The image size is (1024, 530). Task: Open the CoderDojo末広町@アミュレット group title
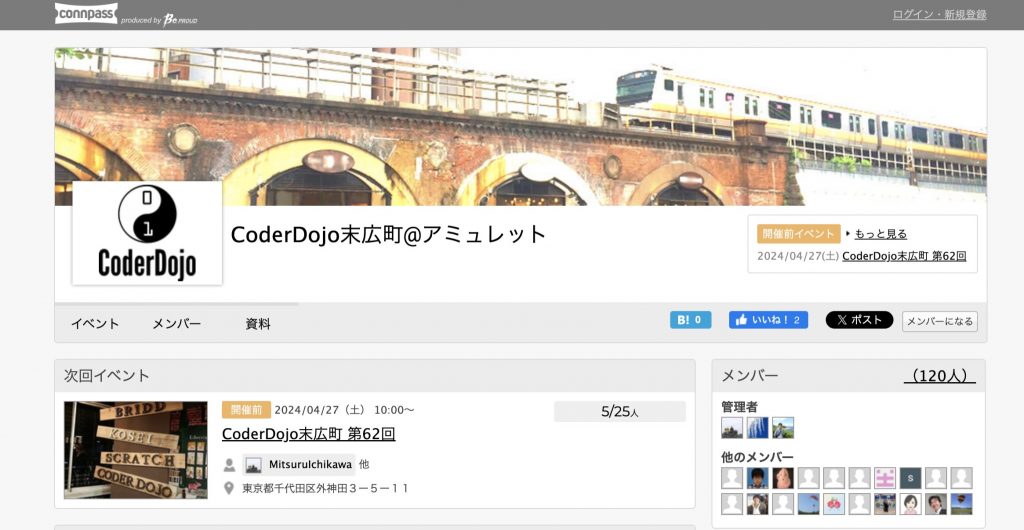(389, 234)
